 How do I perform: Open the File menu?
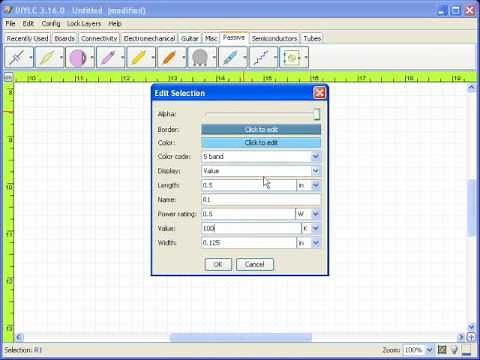pyautogui.click(x=10, y=24)
